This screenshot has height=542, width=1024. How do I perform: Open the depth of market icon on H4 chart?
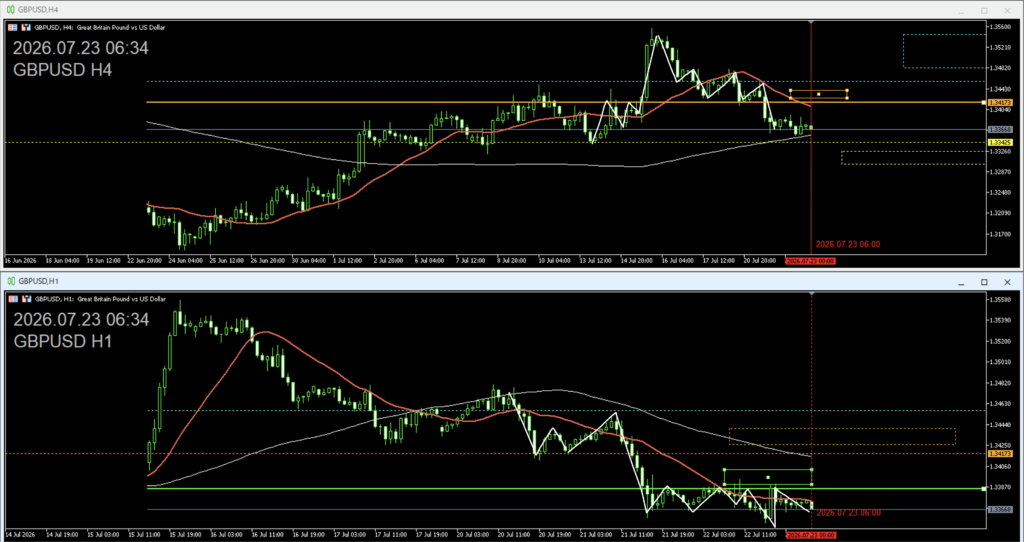(27, 27)
